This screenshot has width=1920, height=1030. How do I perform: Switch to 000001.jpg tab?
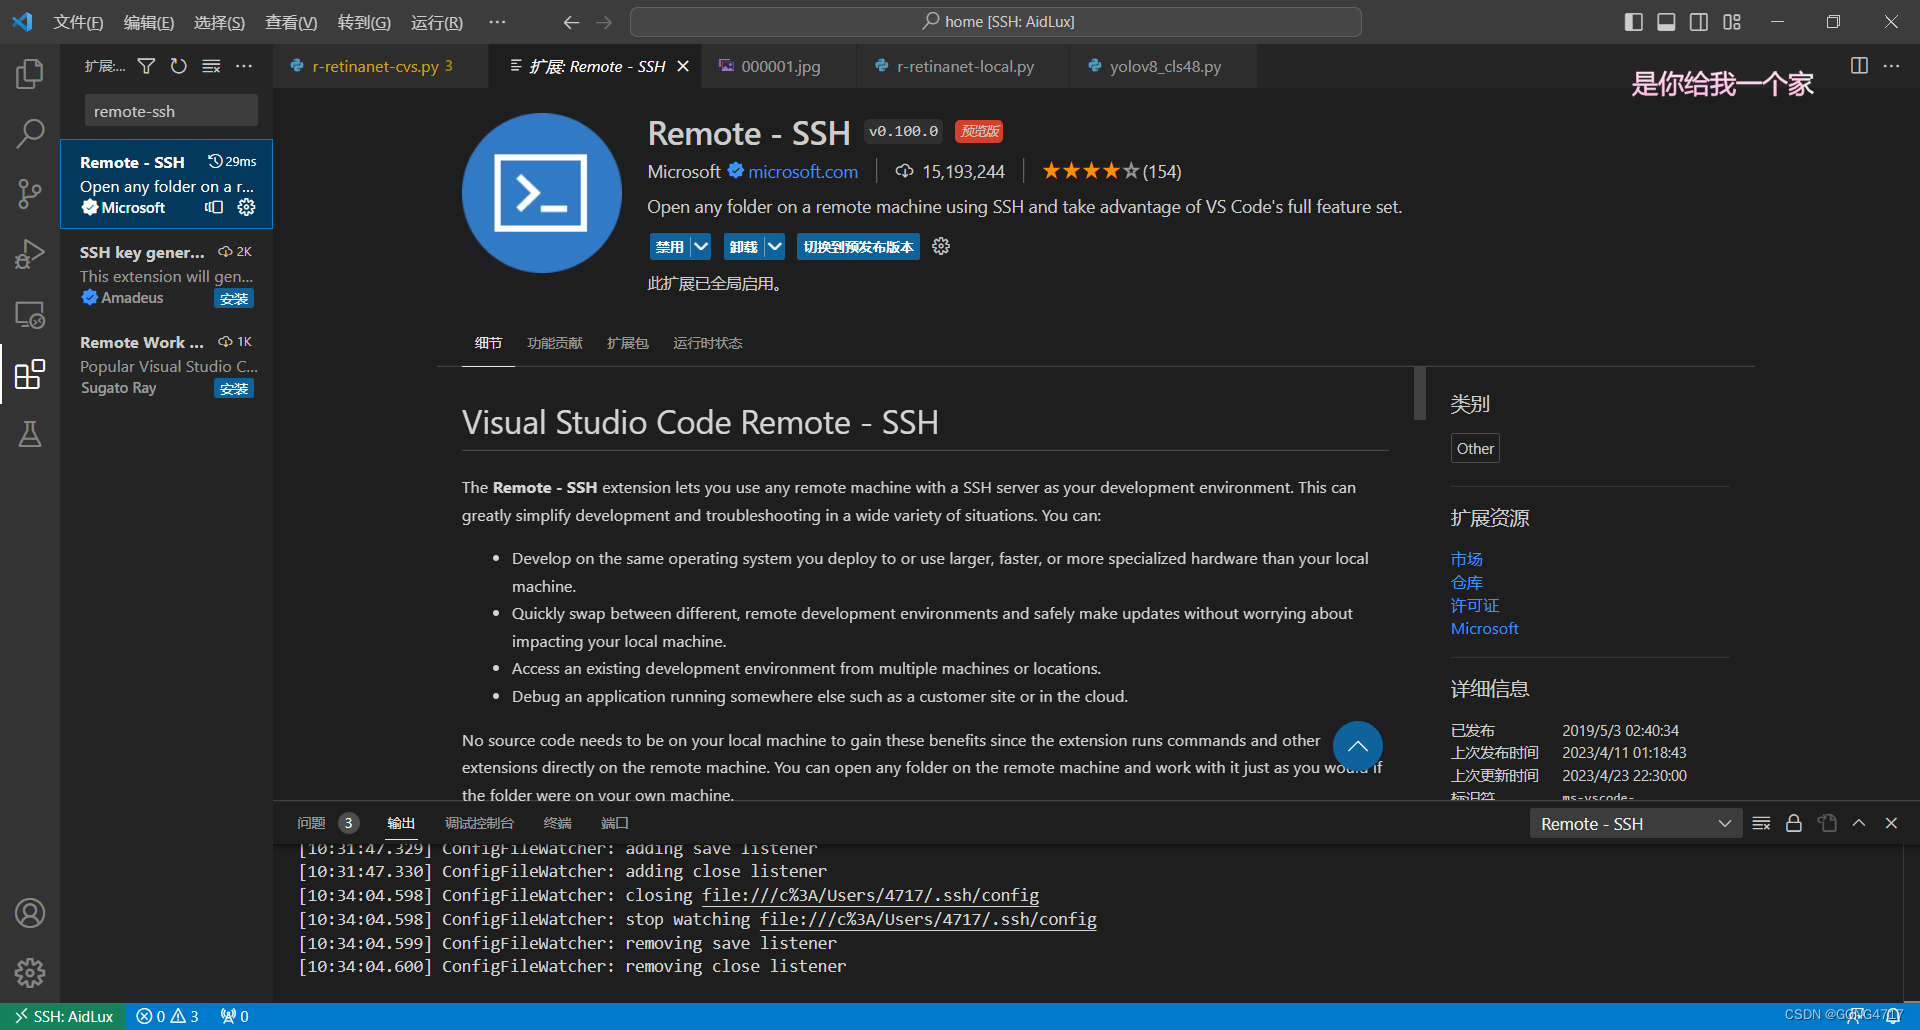(x=780, y=66)
